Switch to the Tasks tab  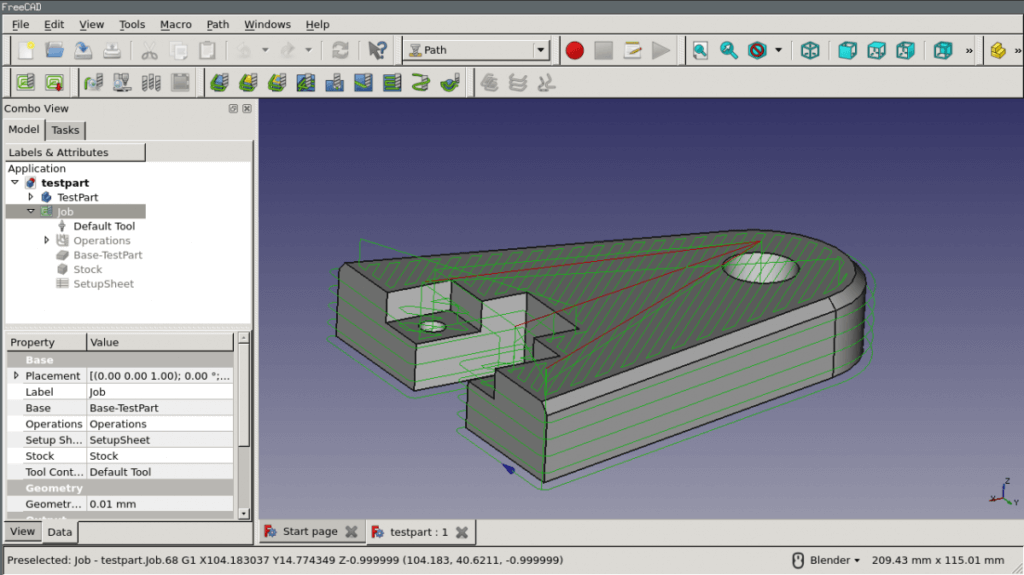click(65, 130)
